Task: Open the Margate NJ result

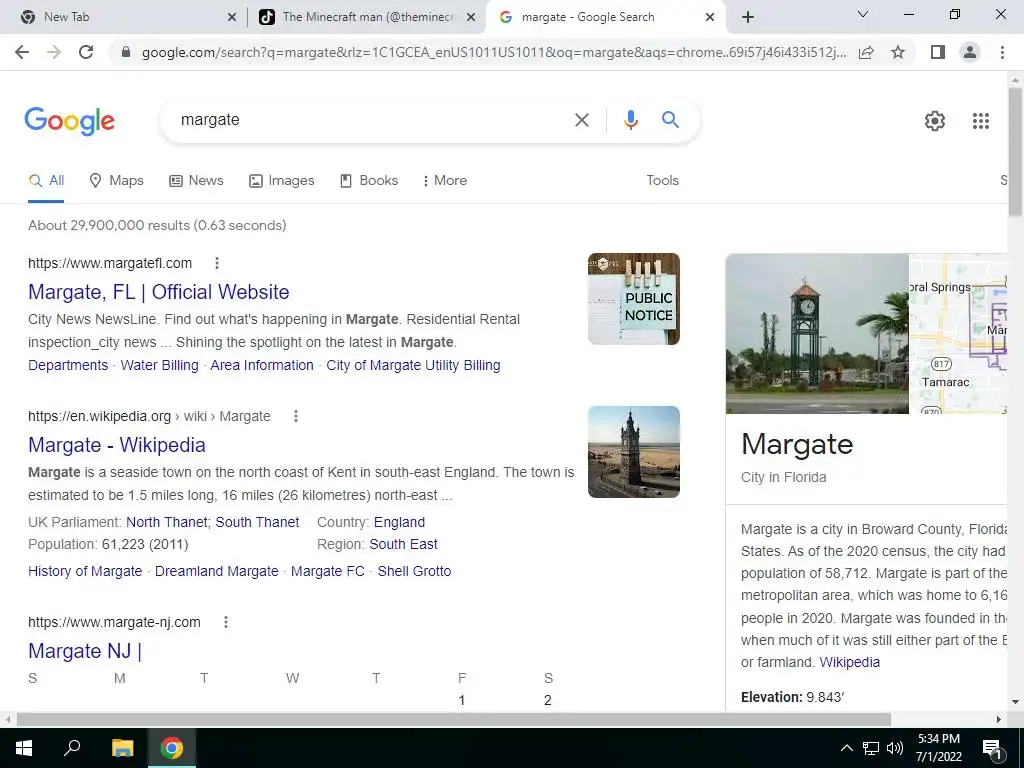Action: (85, 651)
